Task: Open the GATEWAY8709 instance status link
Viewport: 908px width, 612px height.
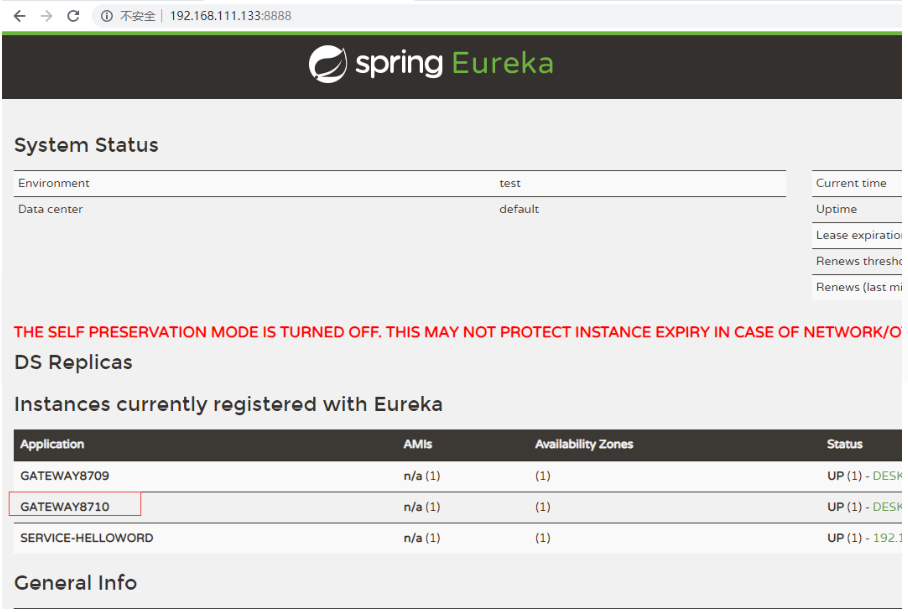Action: click(887, 476)
